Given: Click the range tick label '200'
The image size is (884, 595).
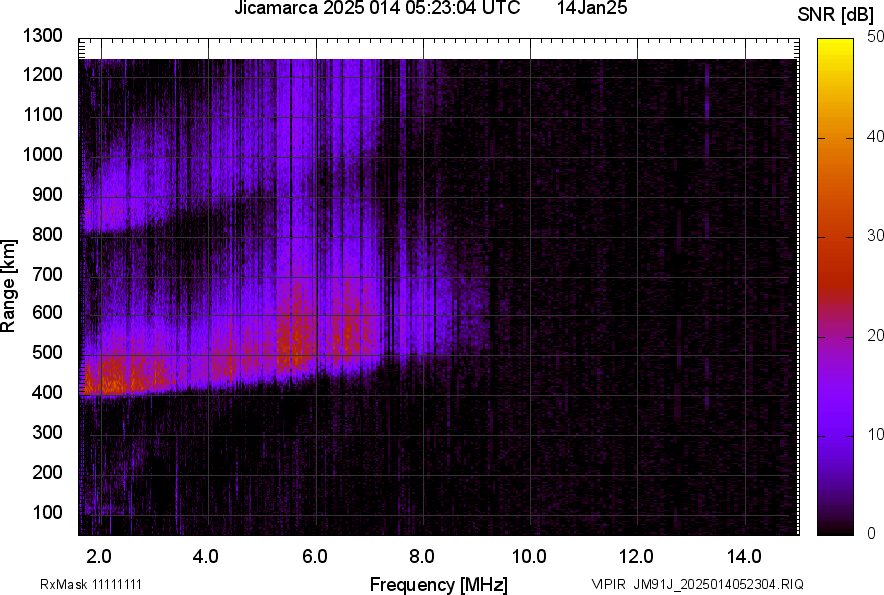Looking at the screenshot, I should (x=48, y=472).
